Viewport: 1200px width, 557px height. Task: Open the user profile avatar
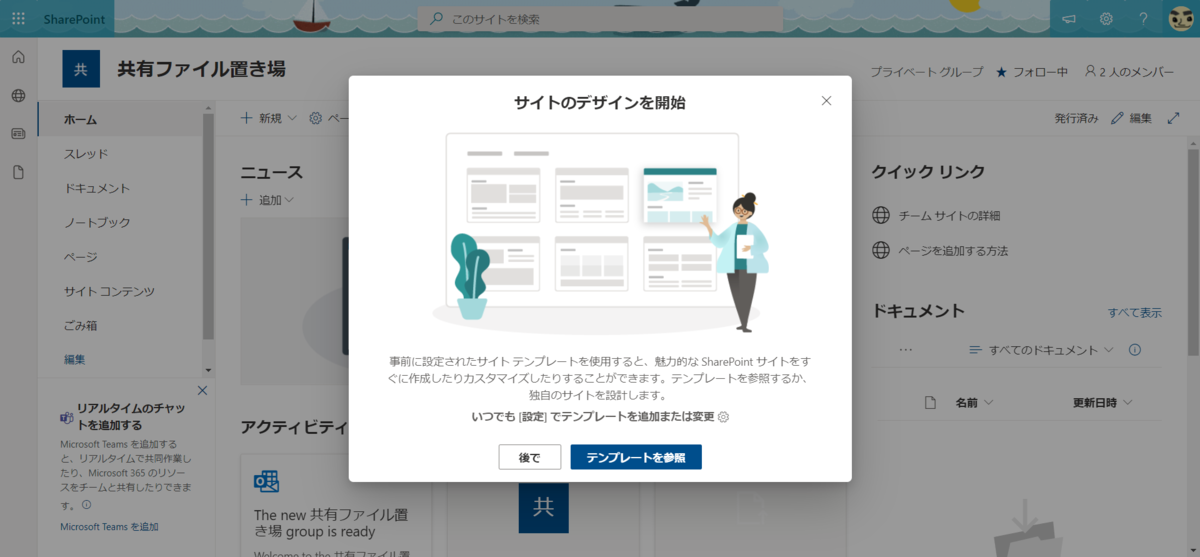click(x=1180, y=19)
